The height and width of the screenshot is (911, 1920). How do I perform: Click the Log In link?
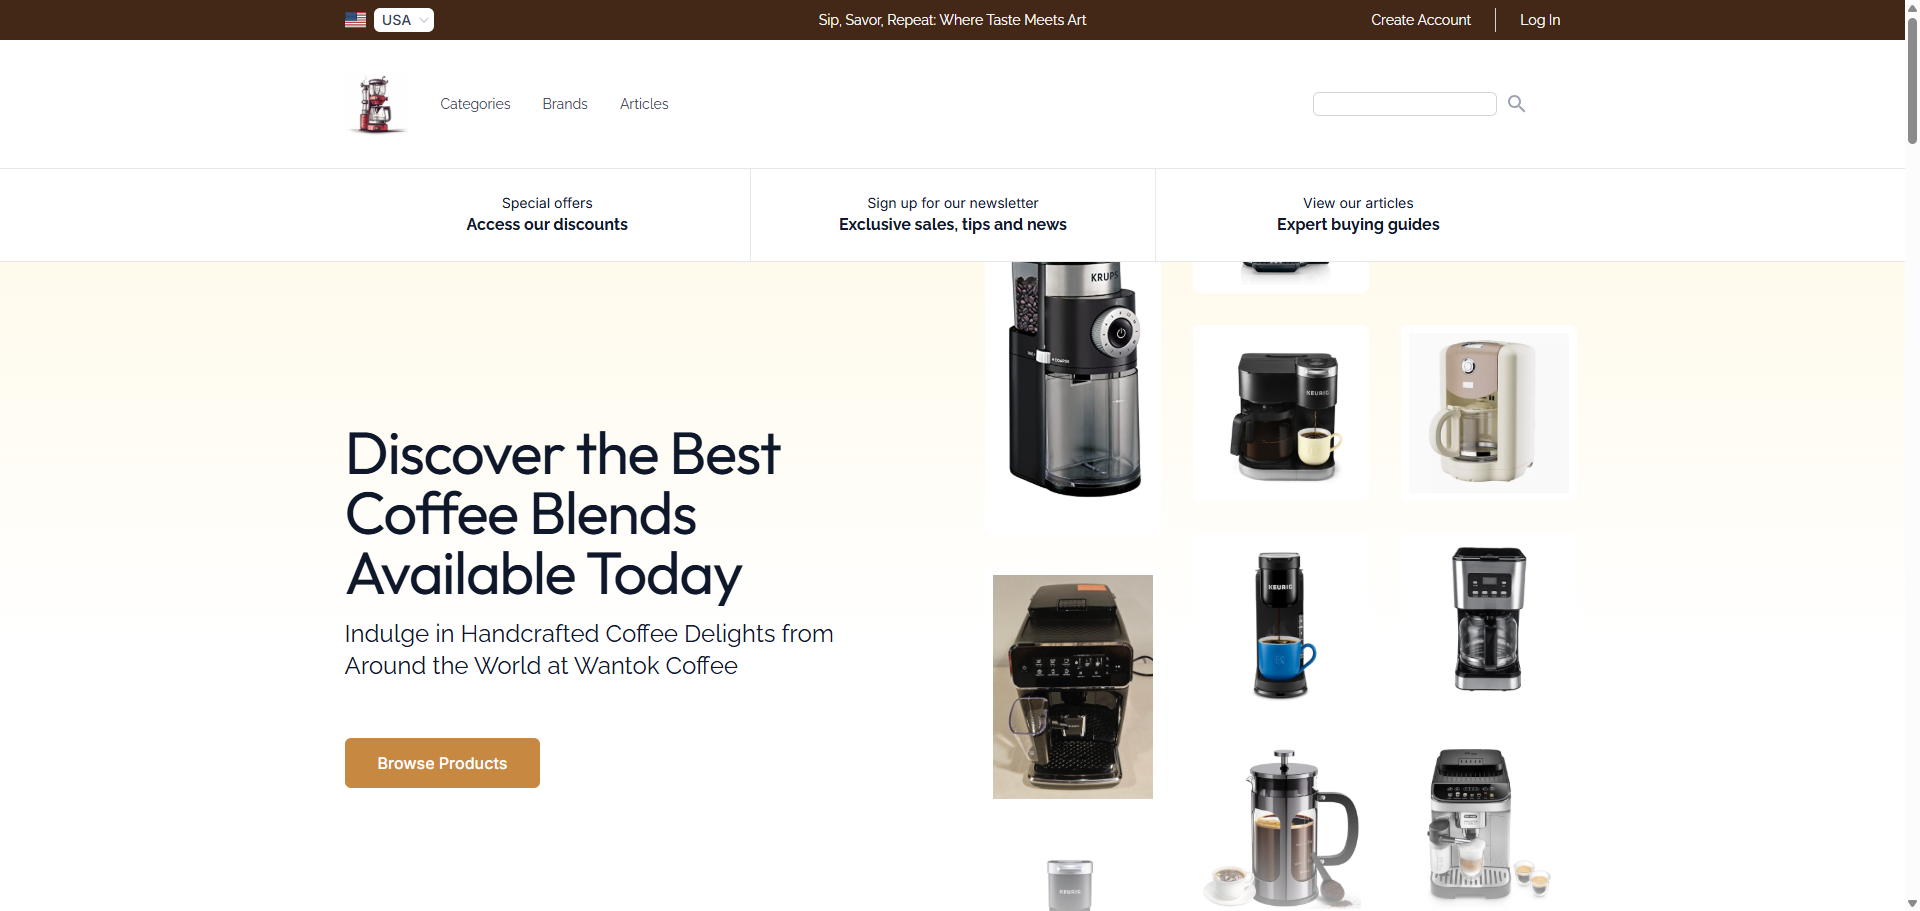(1540, 20)
